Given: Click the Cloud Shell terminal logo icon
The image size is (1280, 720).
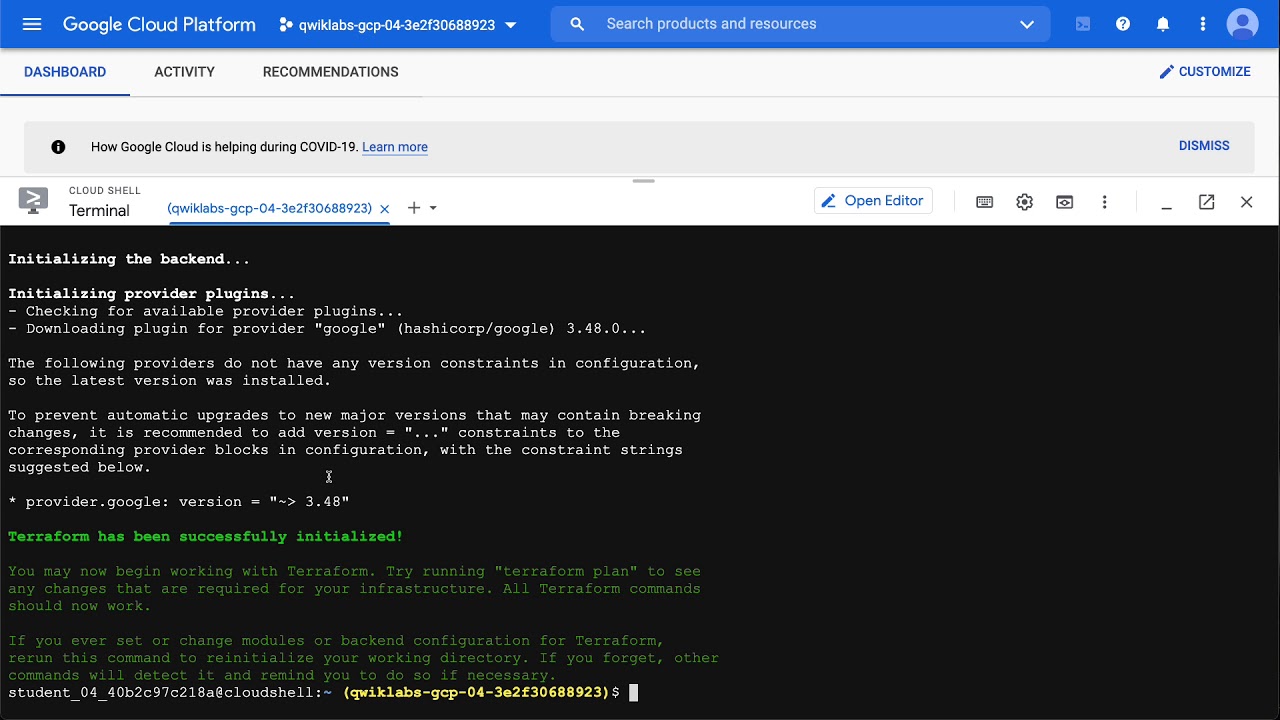Looking at the screenshot, I should pyautogui.click(x=33, y=201).
